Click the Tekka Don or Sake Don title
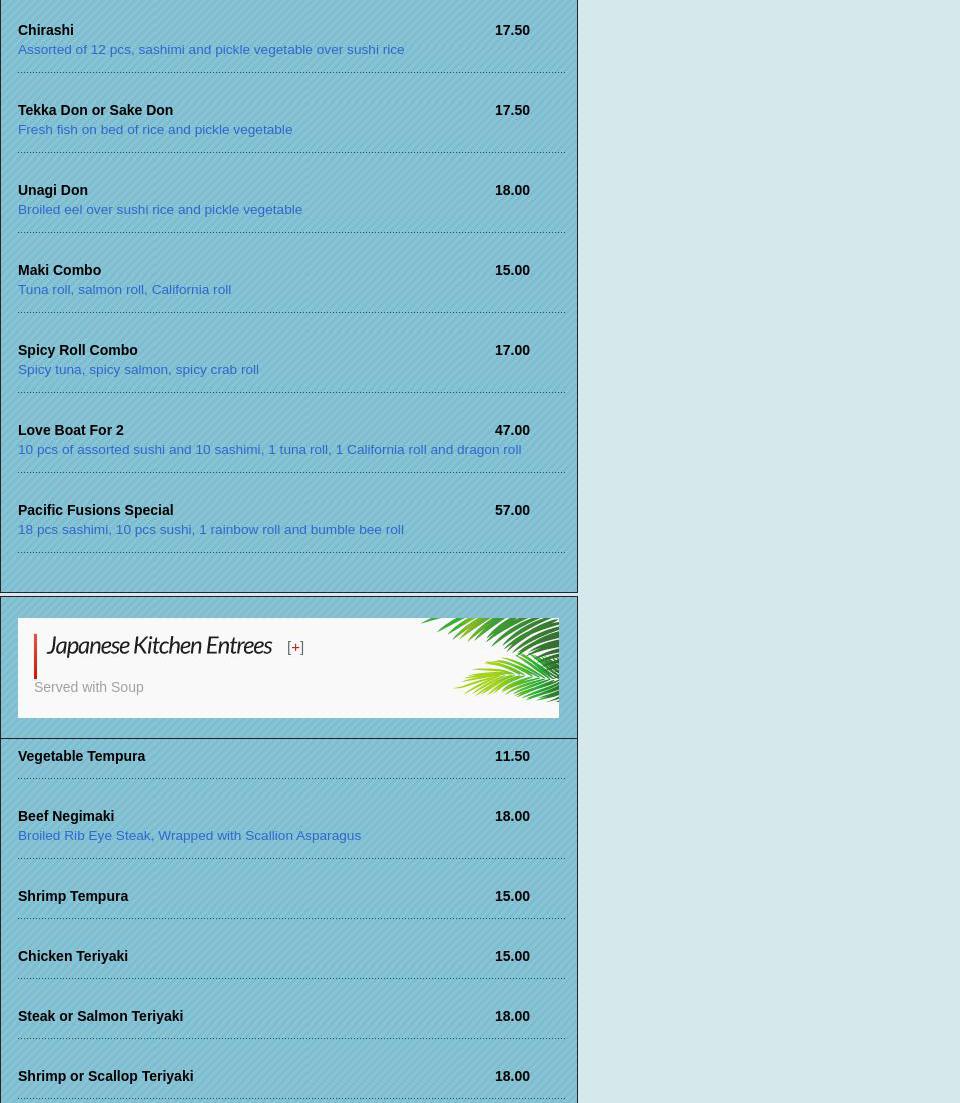The image size is (960, 1103). point(95,110)
